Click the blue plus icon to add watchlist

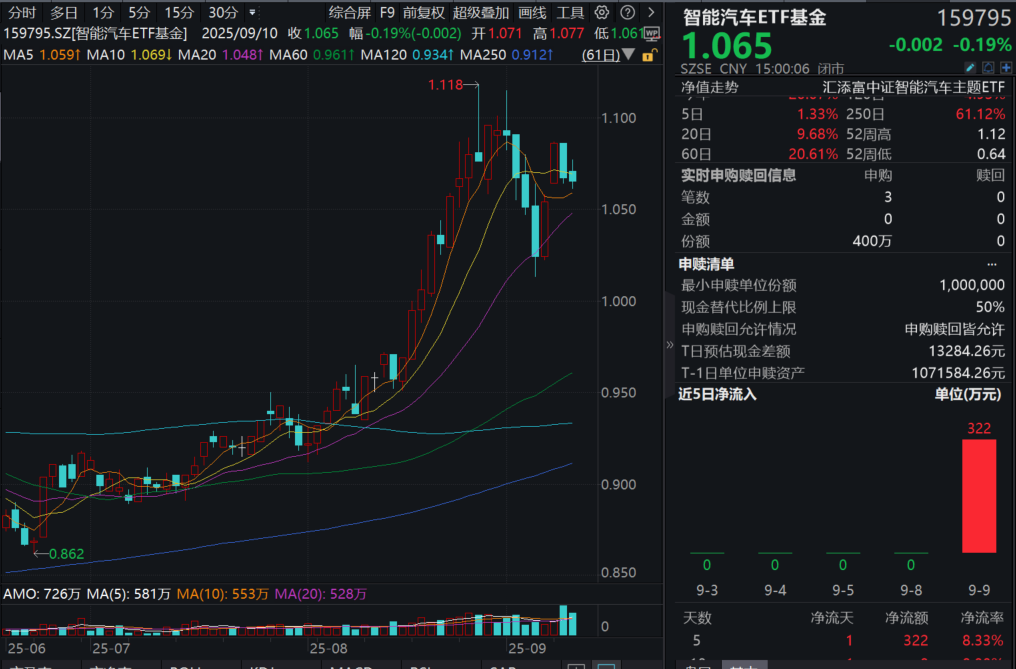1006,67
